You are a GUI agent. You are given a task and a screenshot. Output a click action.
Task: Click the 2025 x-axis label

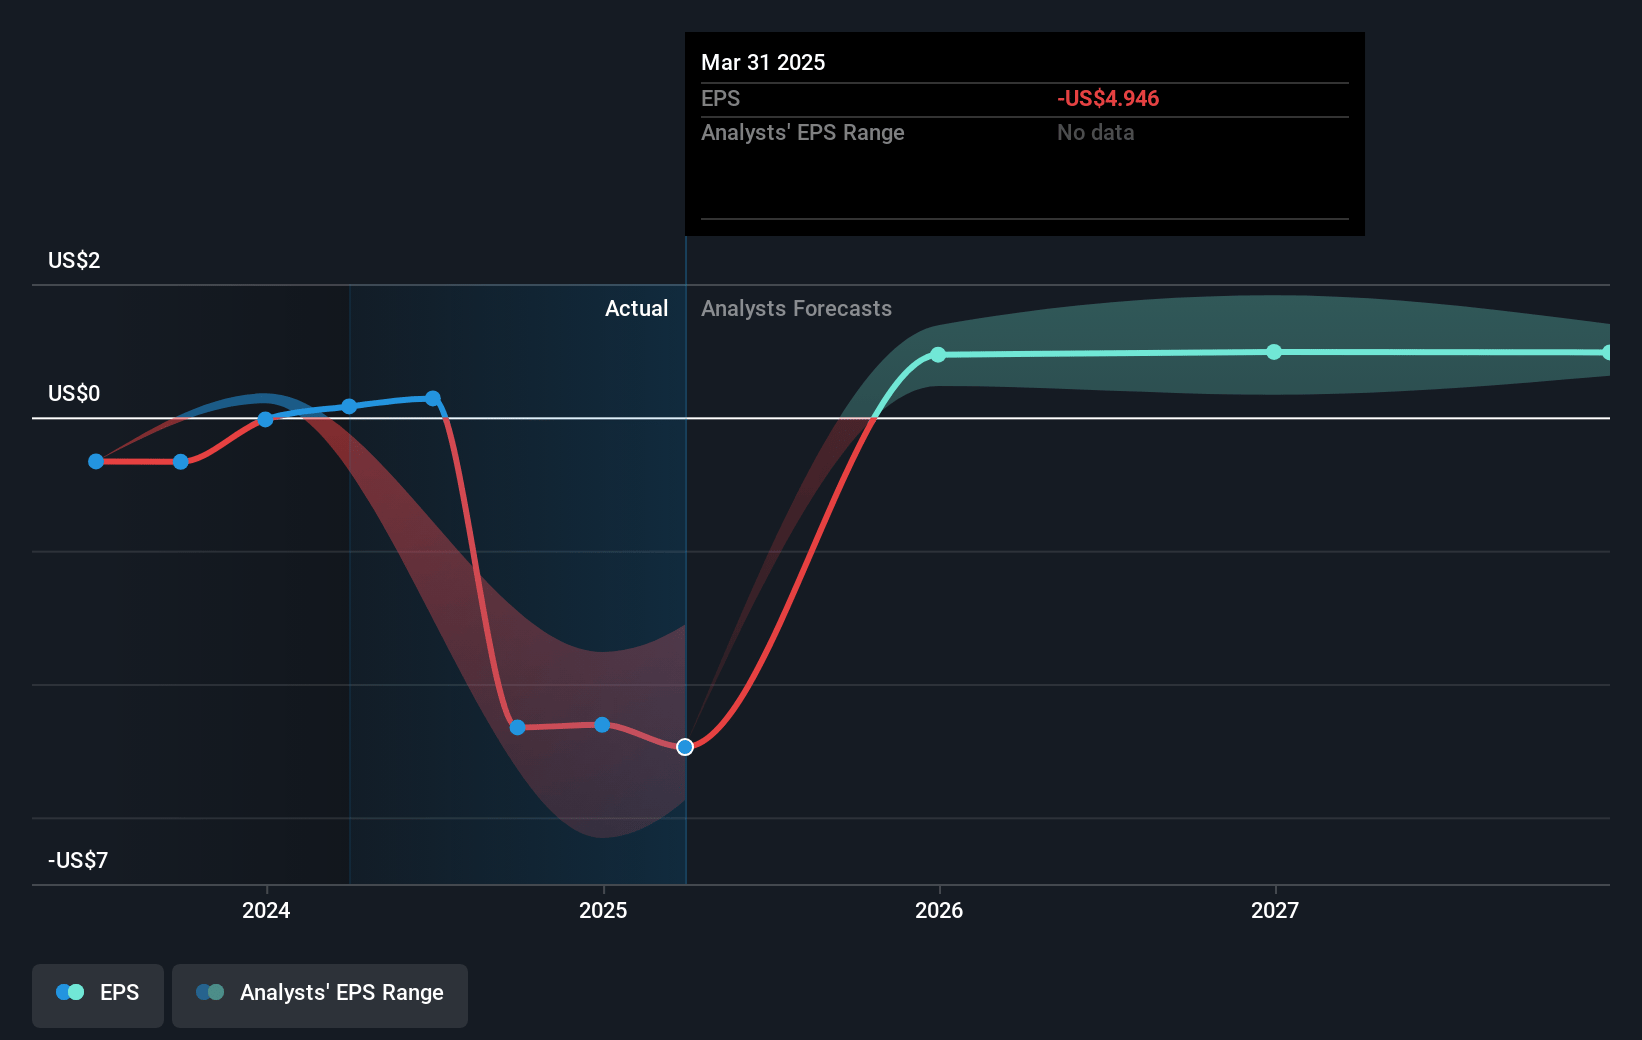point(603,910)
